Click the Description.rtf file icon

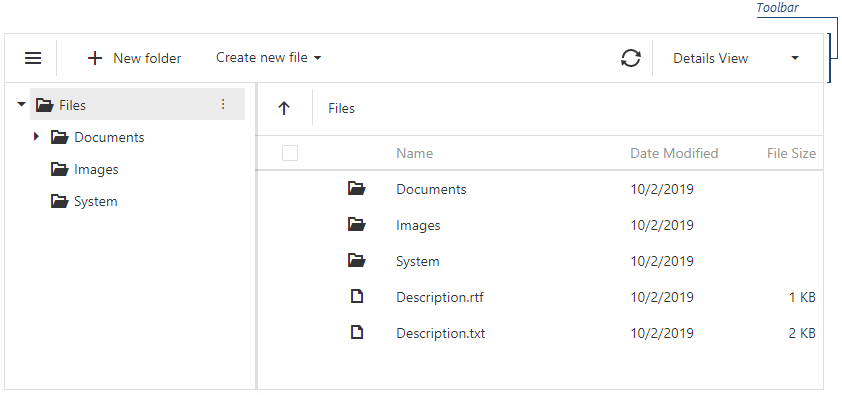357,296
